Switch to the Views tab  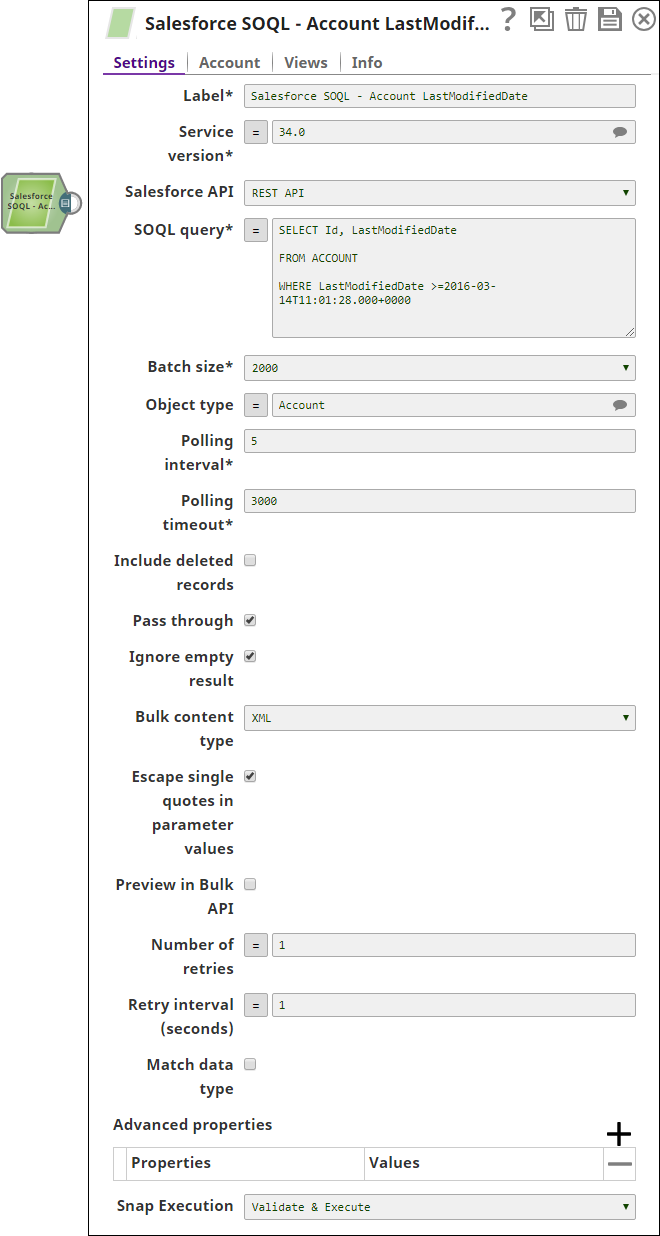click(x=306, y=62)
